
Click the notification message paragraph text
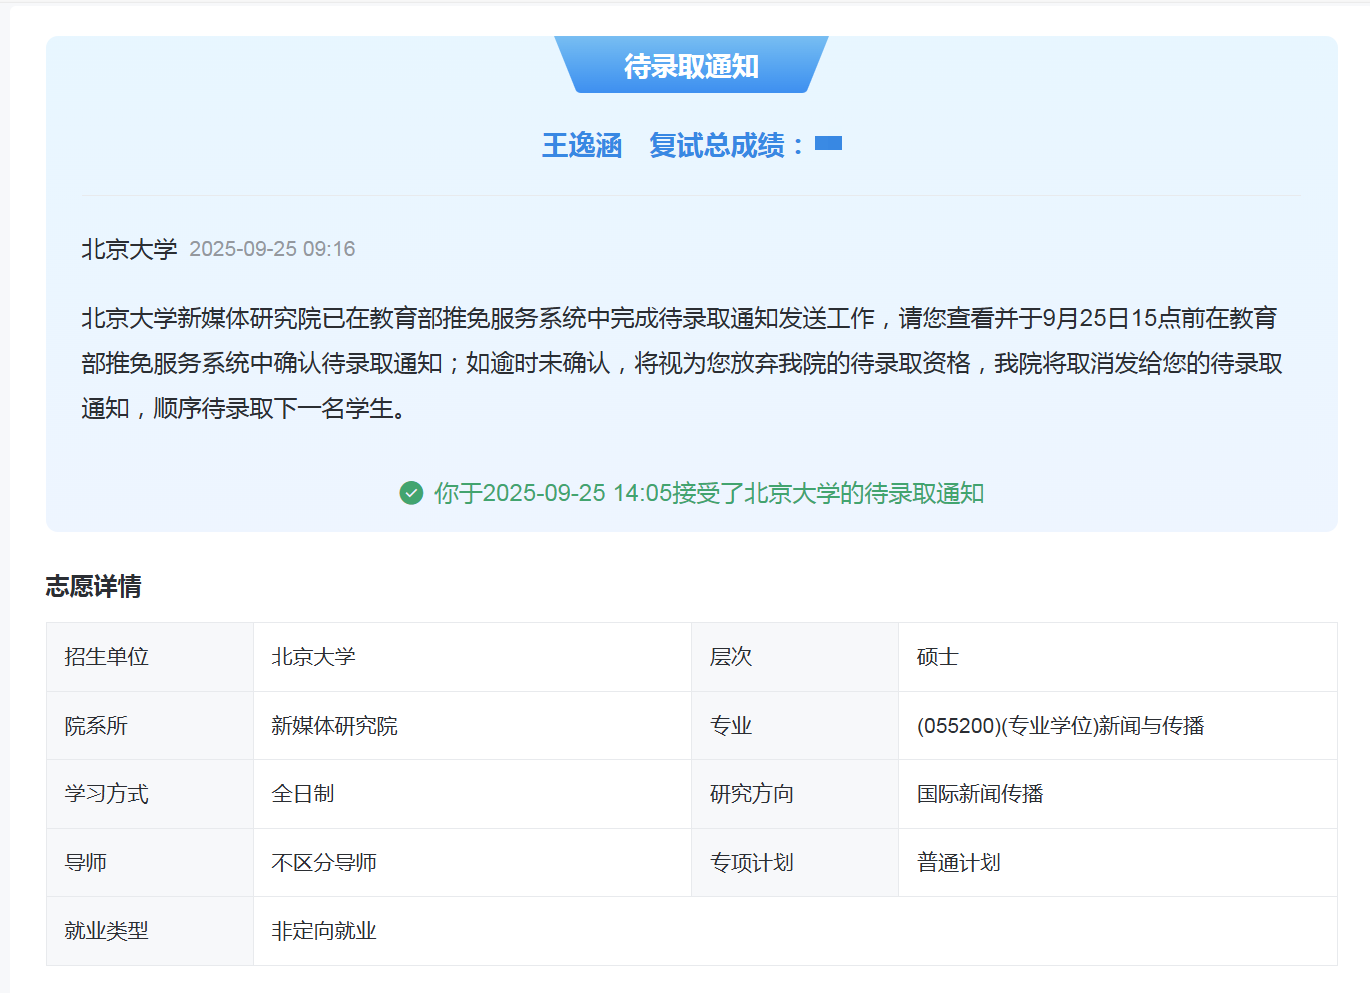coord(680,363)
